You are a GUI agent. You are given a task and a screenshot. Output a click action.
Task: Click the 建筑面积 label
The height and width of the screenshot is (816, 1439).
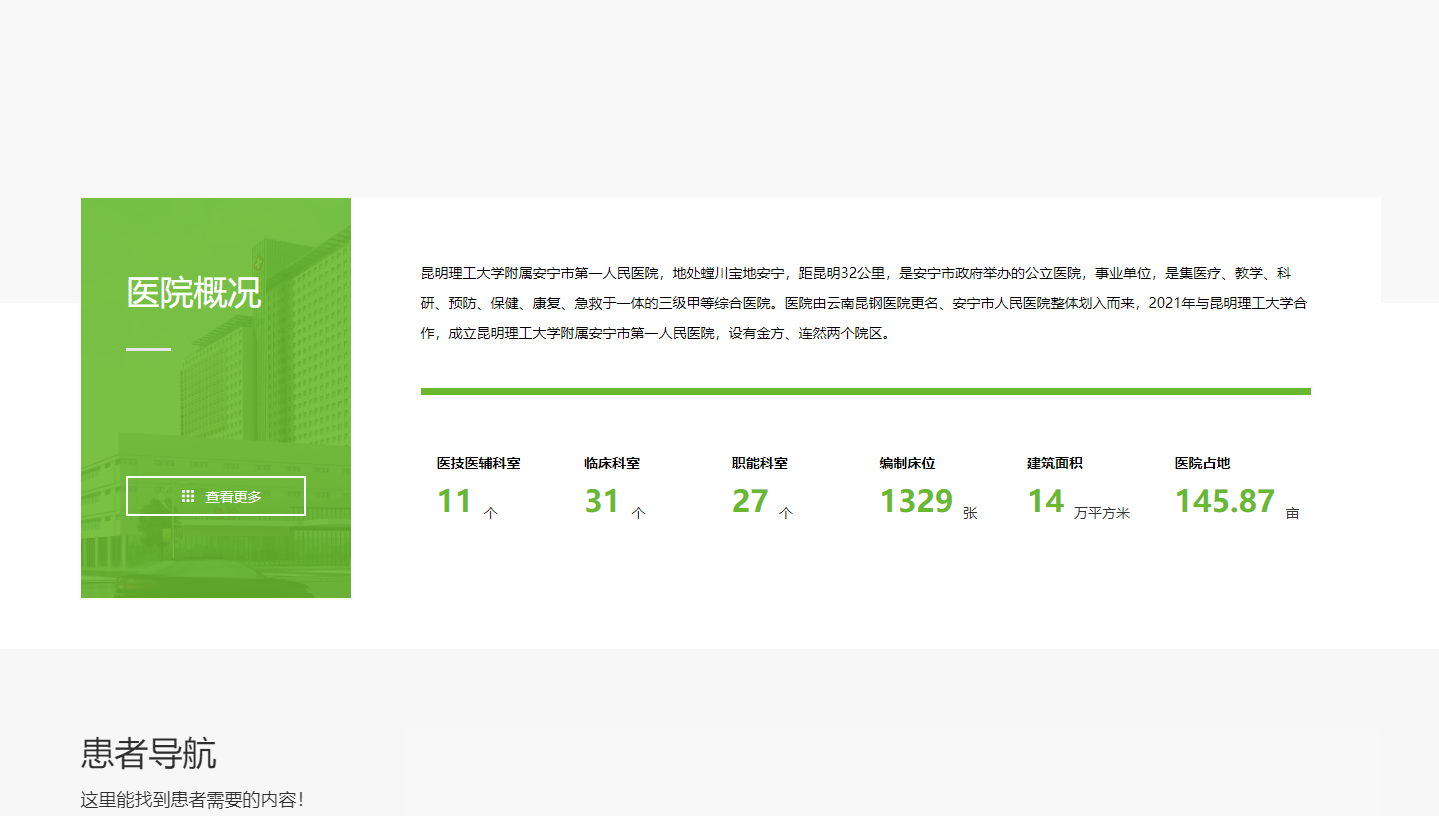(x=1055, y=463)
